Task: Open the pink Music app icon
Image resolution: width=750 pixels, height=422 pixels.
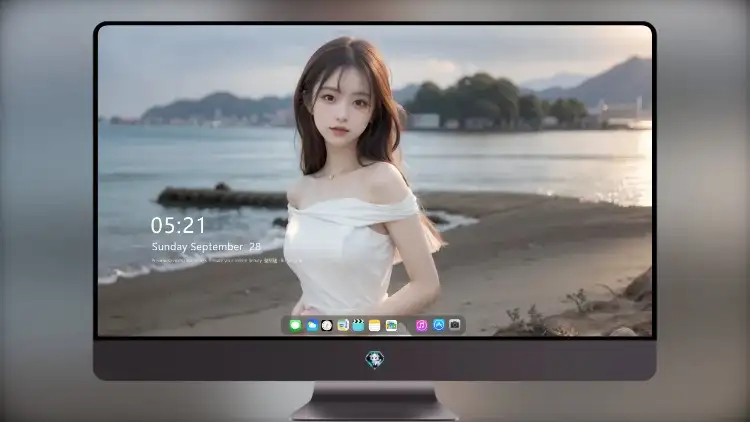Action: [421, 325]
